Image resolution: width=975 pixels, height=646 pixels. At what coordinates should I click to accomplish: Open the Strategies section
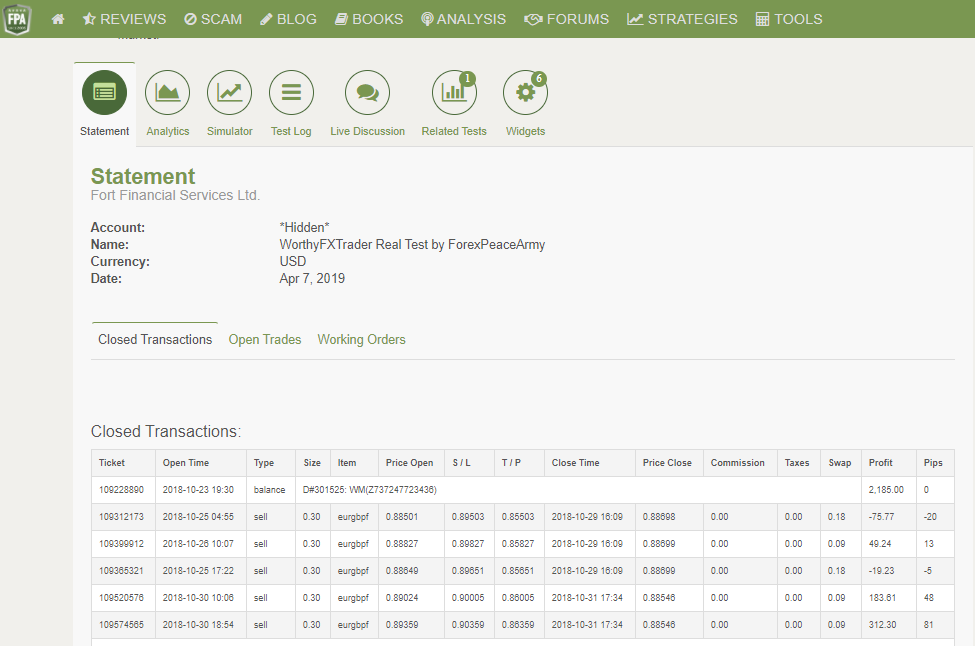coord(682,19)
